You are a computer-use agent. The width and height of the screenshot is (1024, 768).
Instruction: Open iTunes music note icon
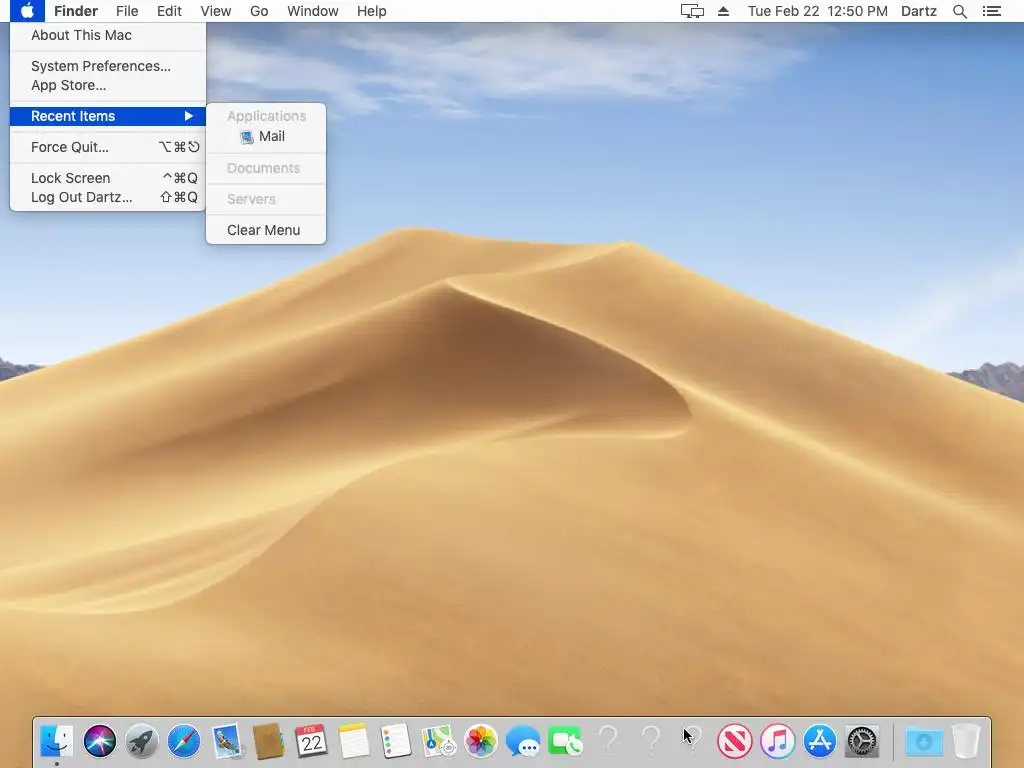(x=777, y=741)
